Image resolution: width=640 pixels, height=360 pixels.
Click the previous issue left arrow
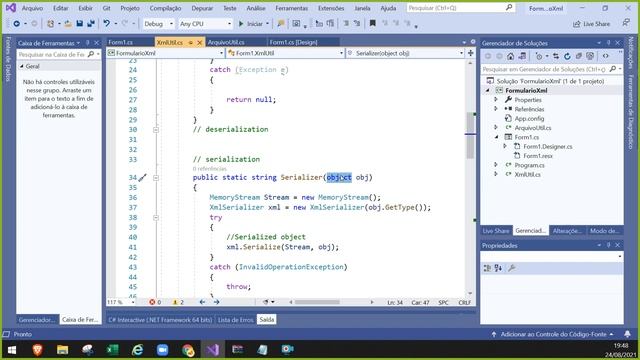pos(202,302)
